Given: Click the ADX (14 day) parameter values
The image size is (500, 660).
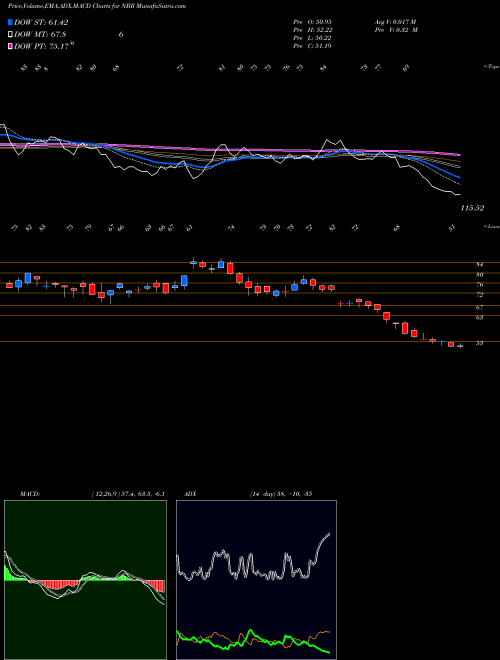Looking at the screenshot, I should coord(282,494).
